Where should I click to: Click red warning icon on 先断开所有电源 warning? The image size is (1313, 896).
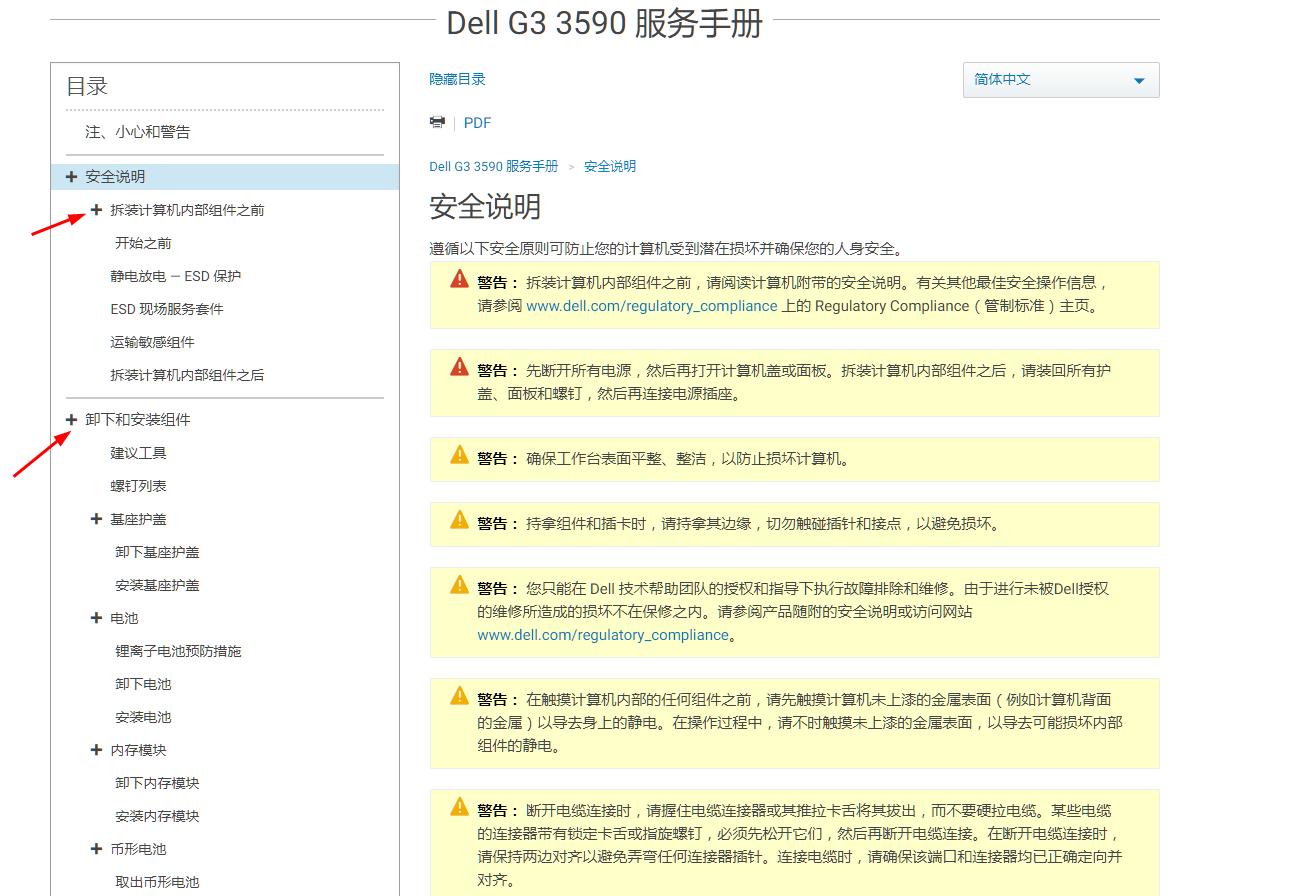457,366
